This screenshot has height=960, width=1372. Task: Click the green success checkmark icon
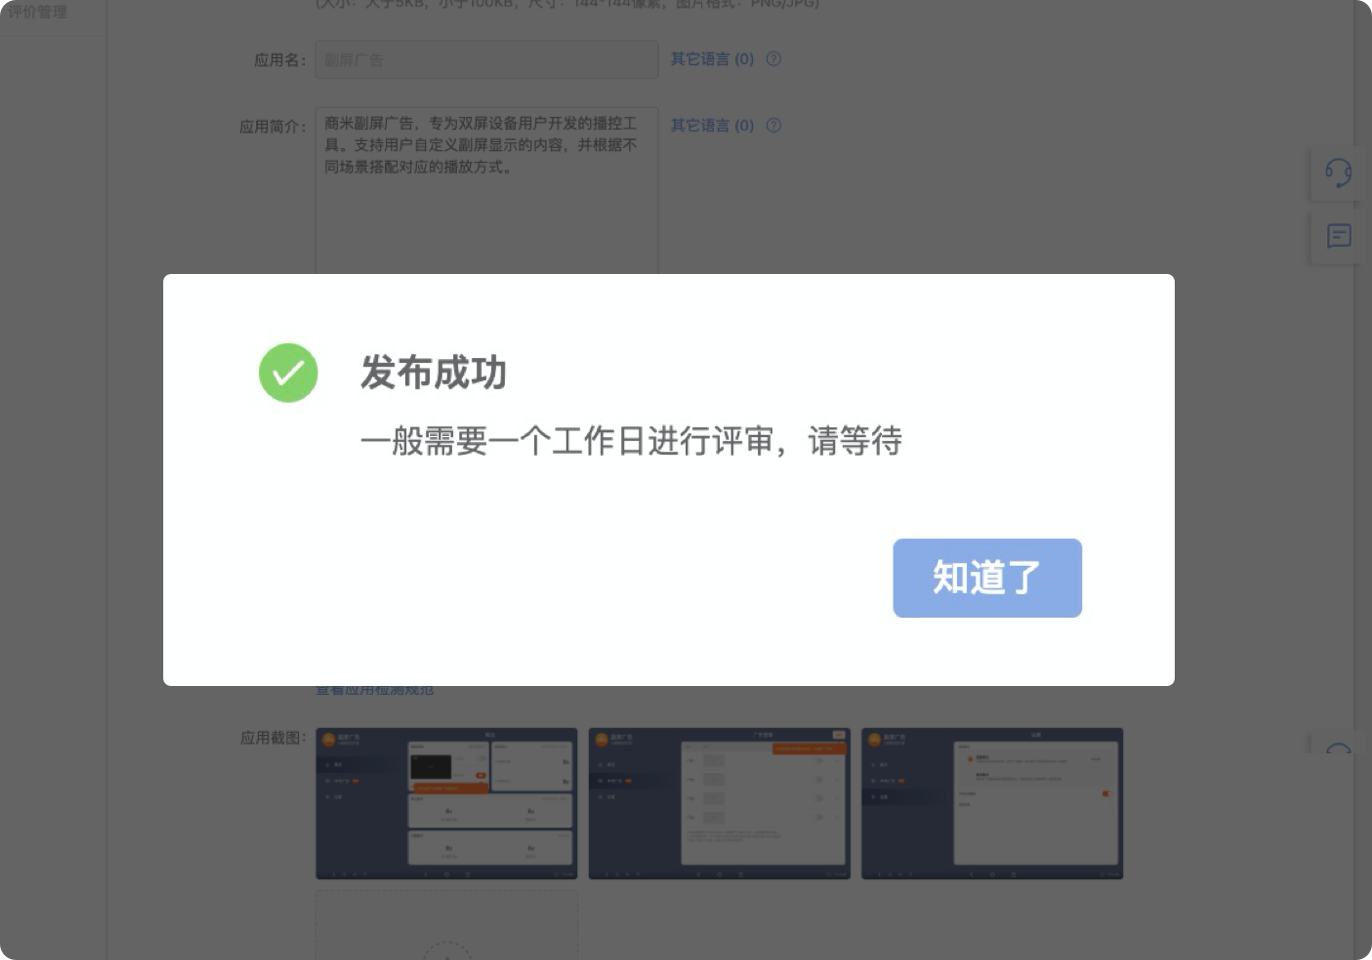[288, 373]
